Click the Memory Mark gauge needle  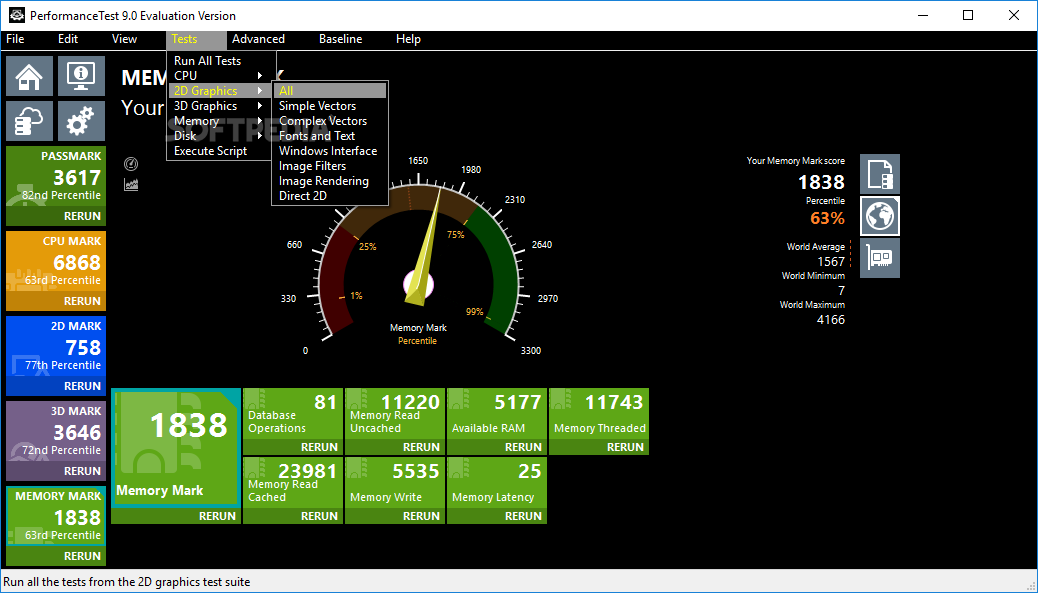point(424,248)
